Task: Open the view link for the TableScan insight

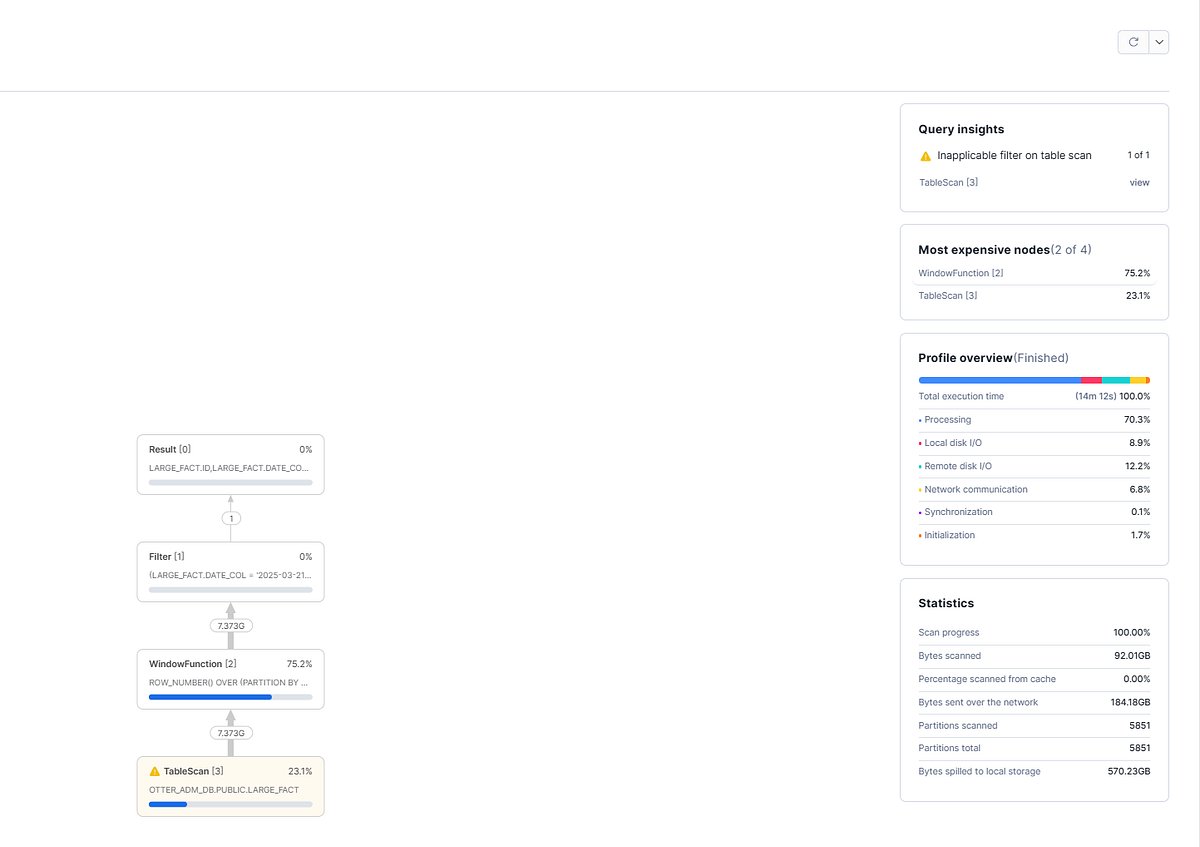Action: tap(1139, 182)
